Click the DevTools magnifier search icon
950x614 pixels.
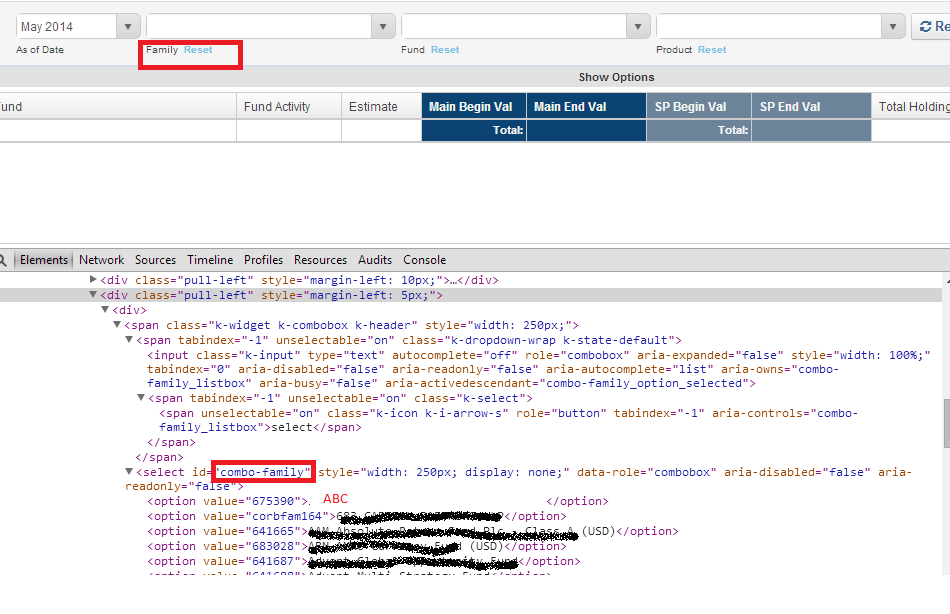pos(5,260)
